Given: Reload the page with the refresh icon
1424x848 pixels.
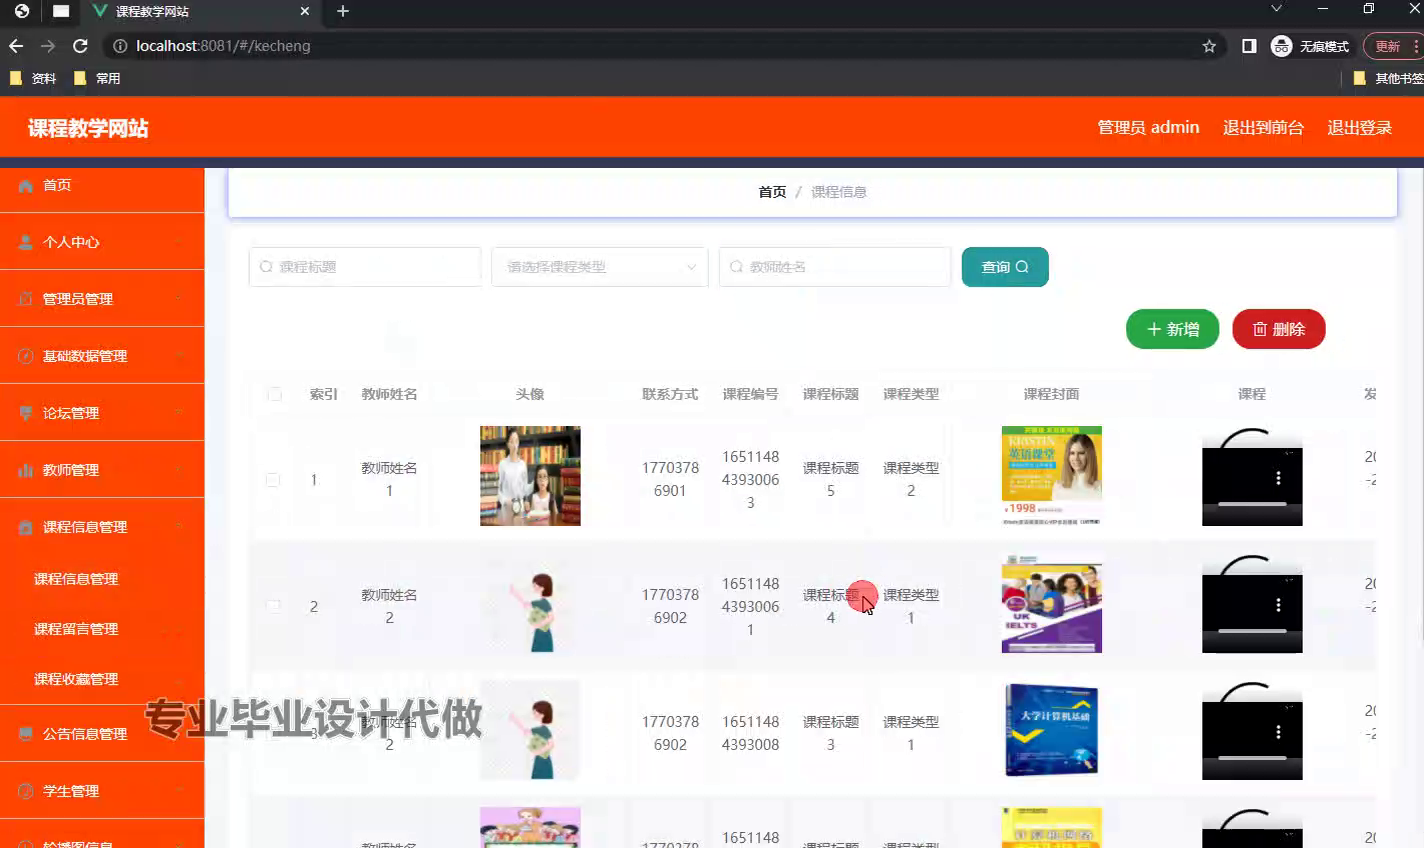Looking at the screenshot, I should [x=81, y=46].
